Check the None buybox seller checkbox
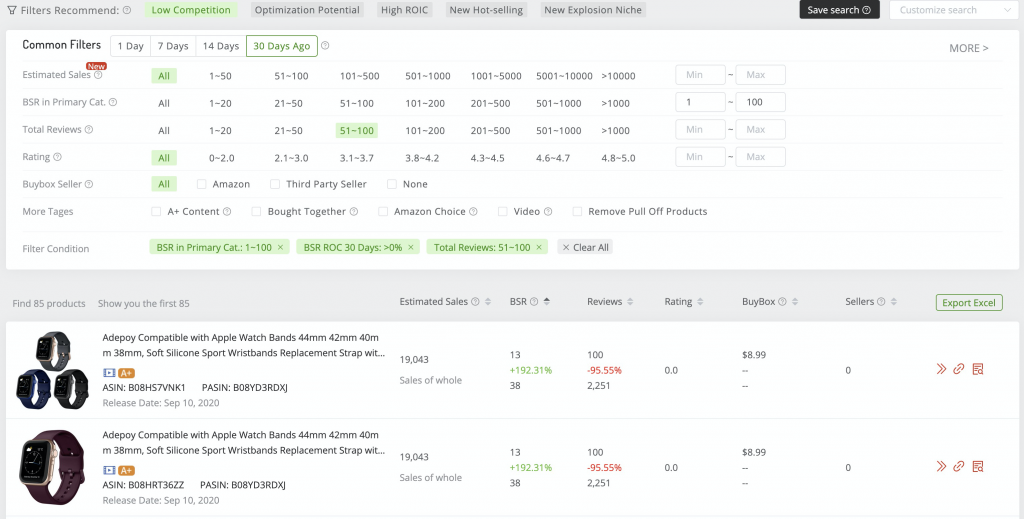1024x519 pixels. (392, 184)
